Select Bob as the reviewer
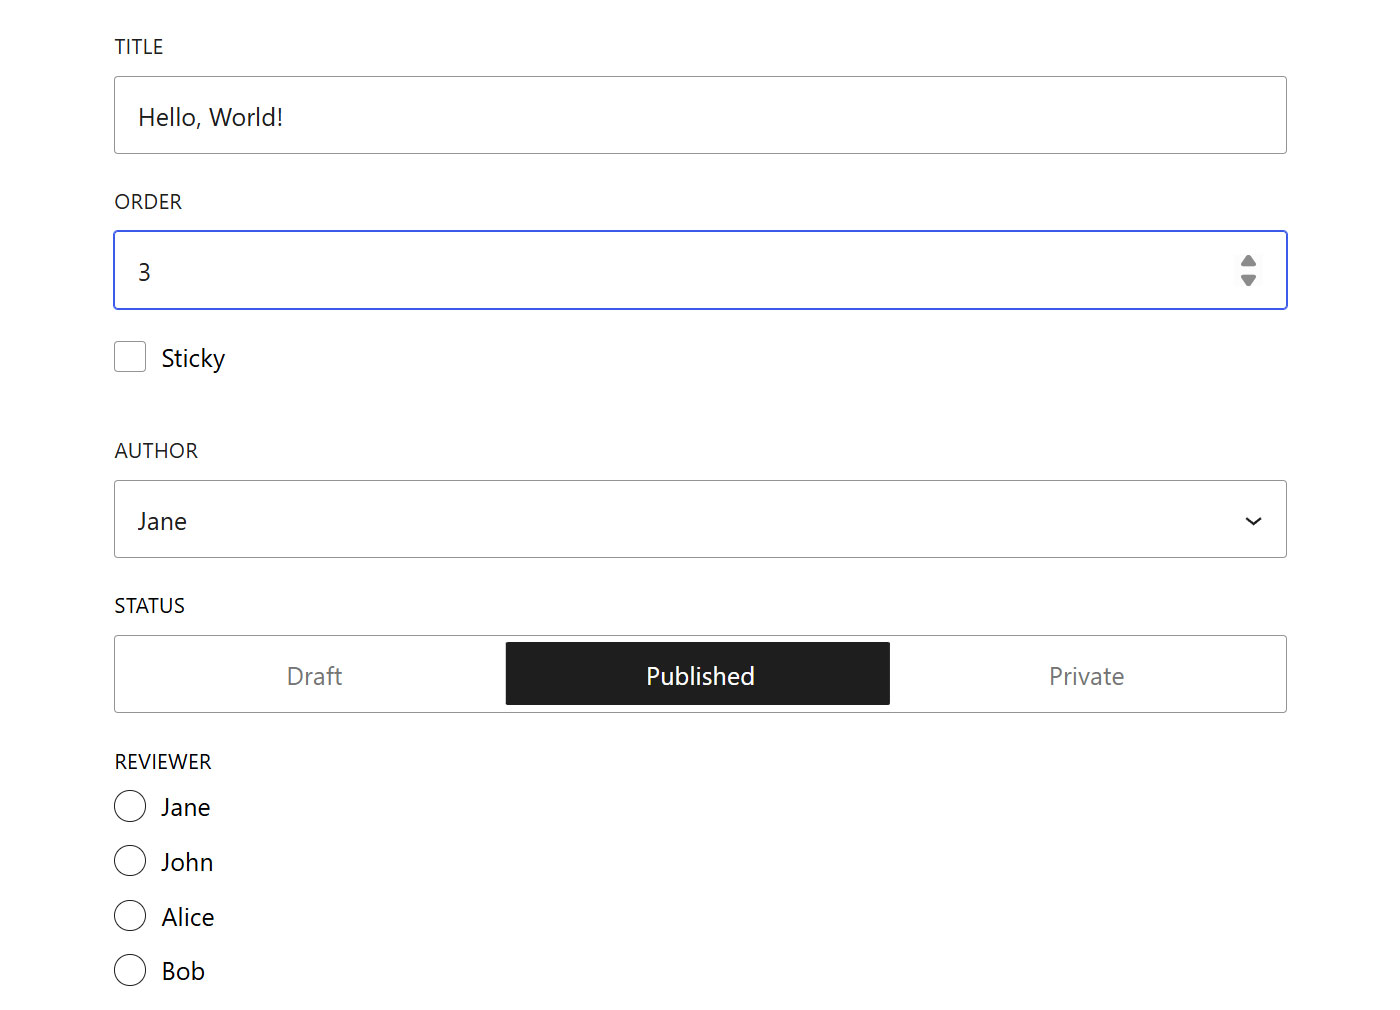 (129, 969)
